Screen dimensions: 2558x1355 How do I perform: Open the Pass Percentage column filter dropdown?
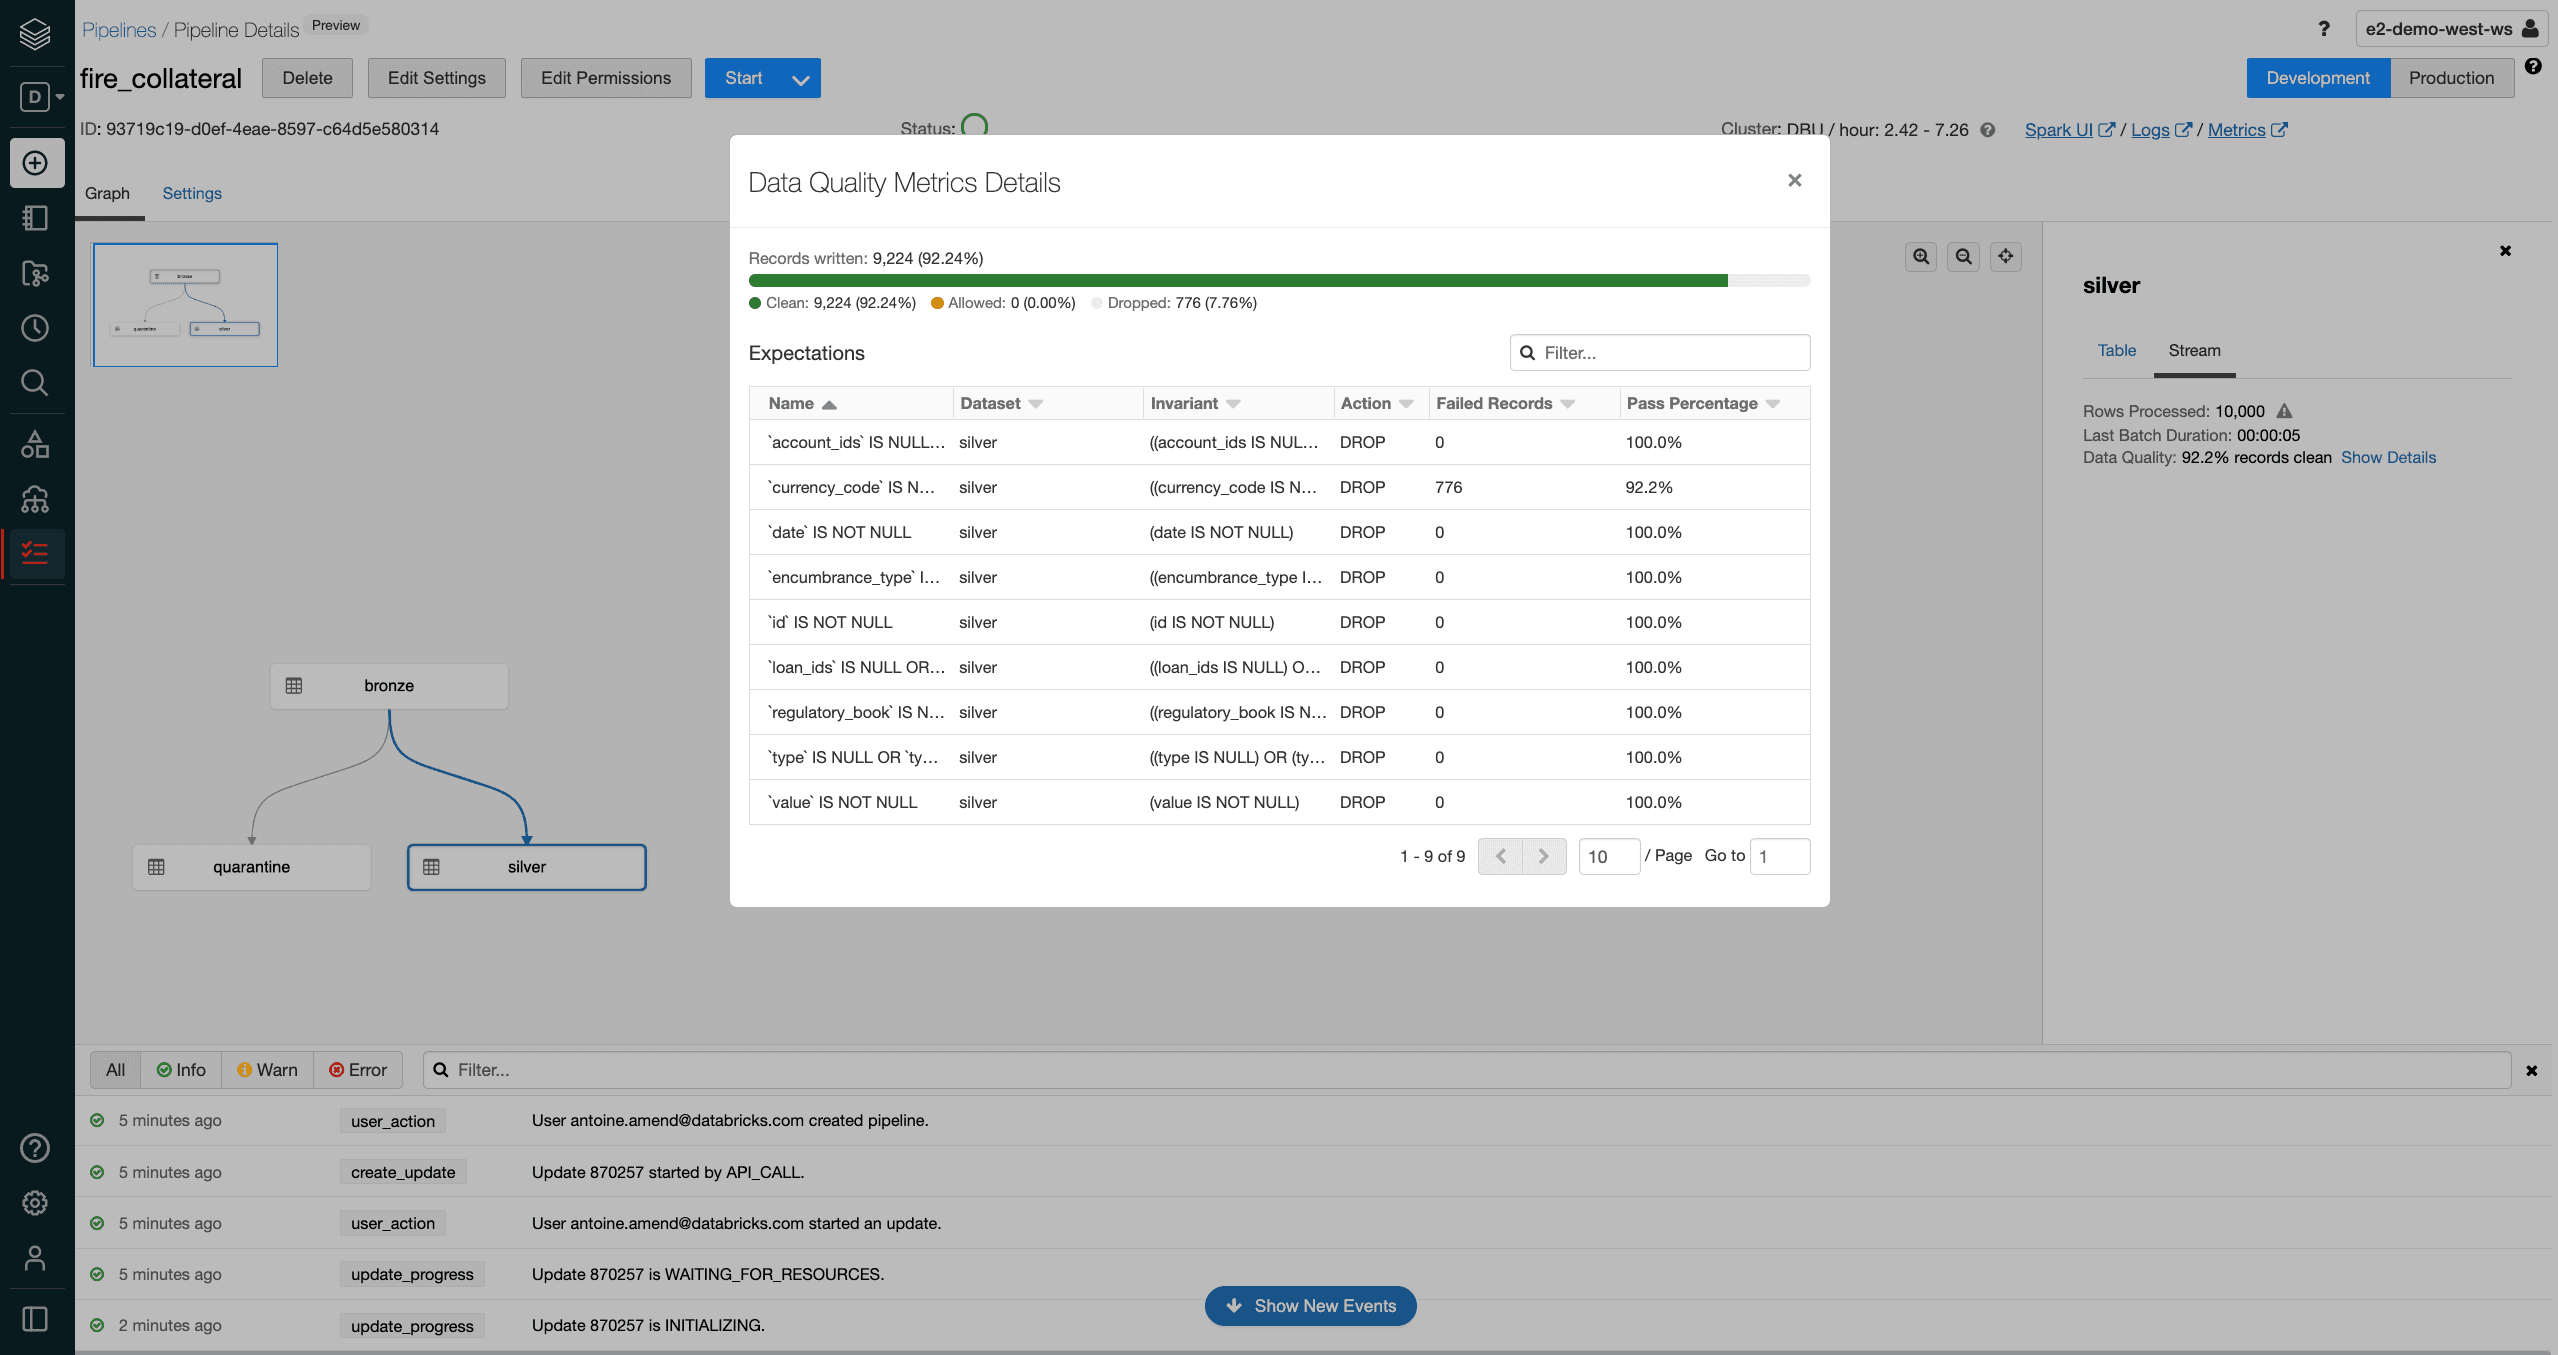pyautogui.click(x=1773, y=404)
